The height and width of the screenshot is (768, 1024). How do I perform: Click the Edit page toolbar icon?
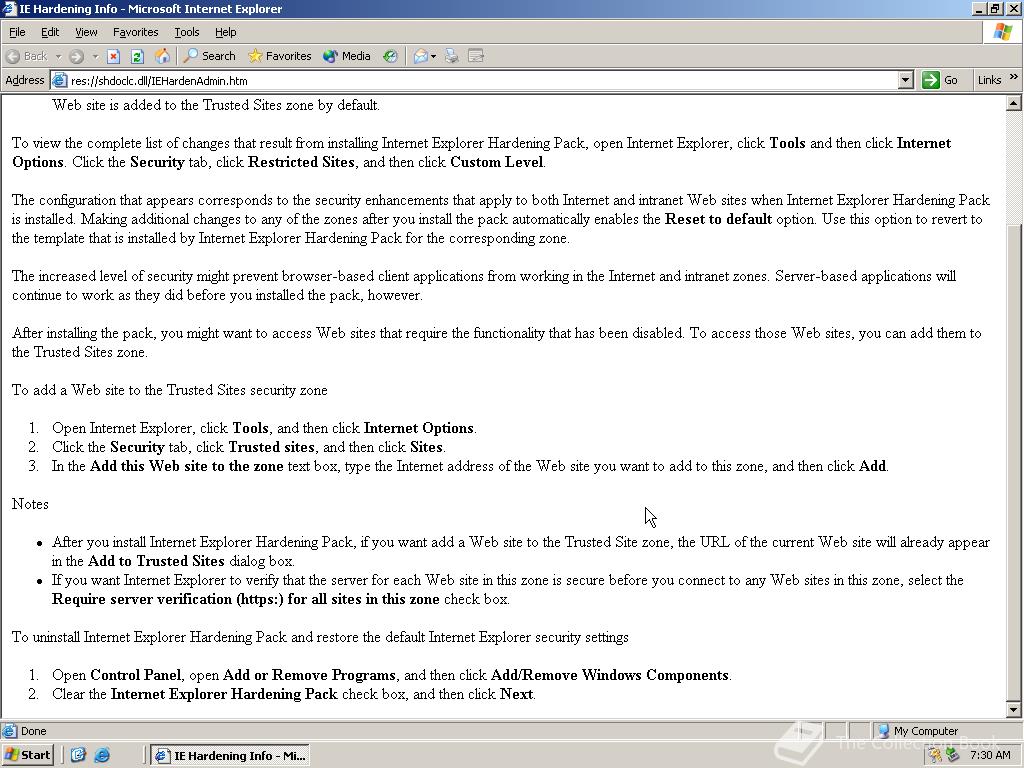[x=476, y=56]
